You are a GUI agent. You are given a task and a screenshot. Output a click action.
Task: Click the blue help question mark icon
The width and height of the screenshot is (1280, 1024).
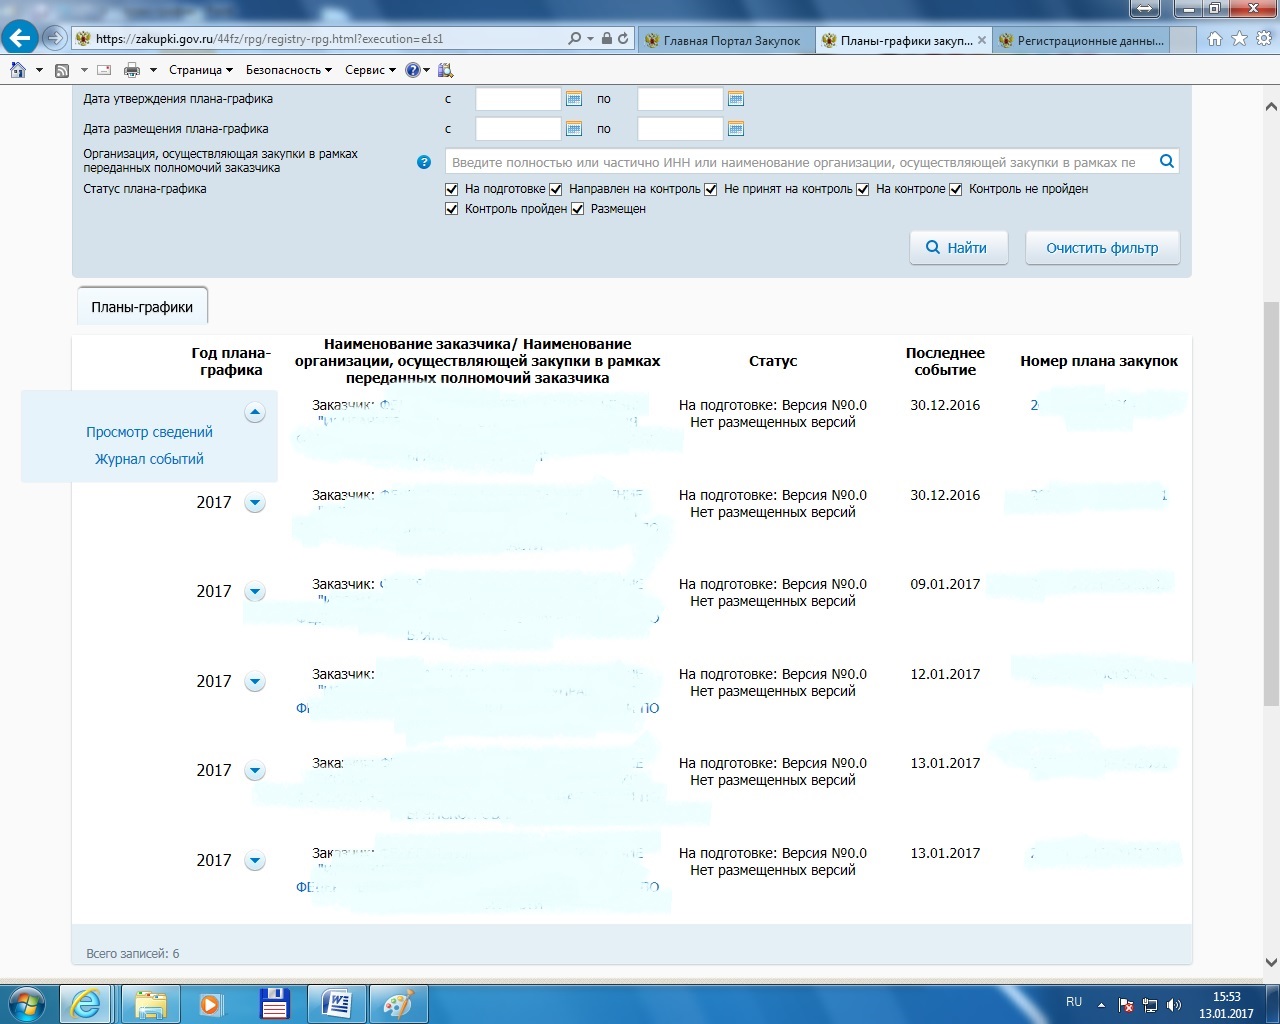coord(424,162)
